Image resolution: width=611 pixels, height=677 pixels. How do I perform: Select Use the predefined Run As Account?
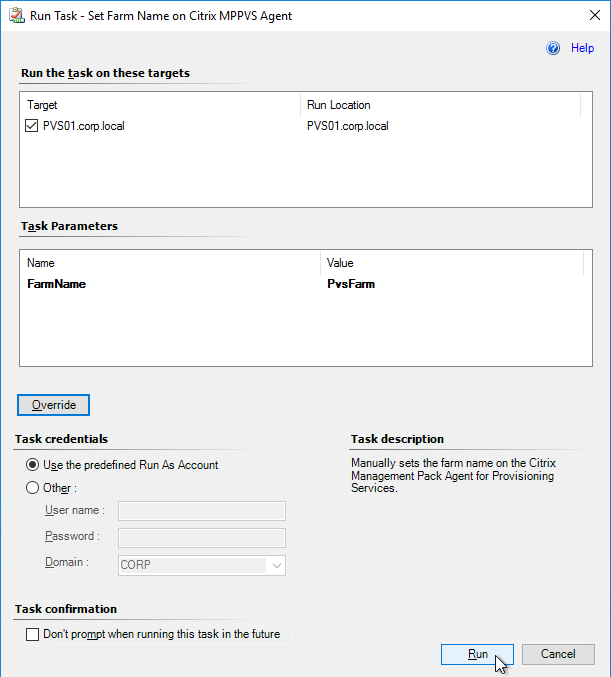pos(32,465)
